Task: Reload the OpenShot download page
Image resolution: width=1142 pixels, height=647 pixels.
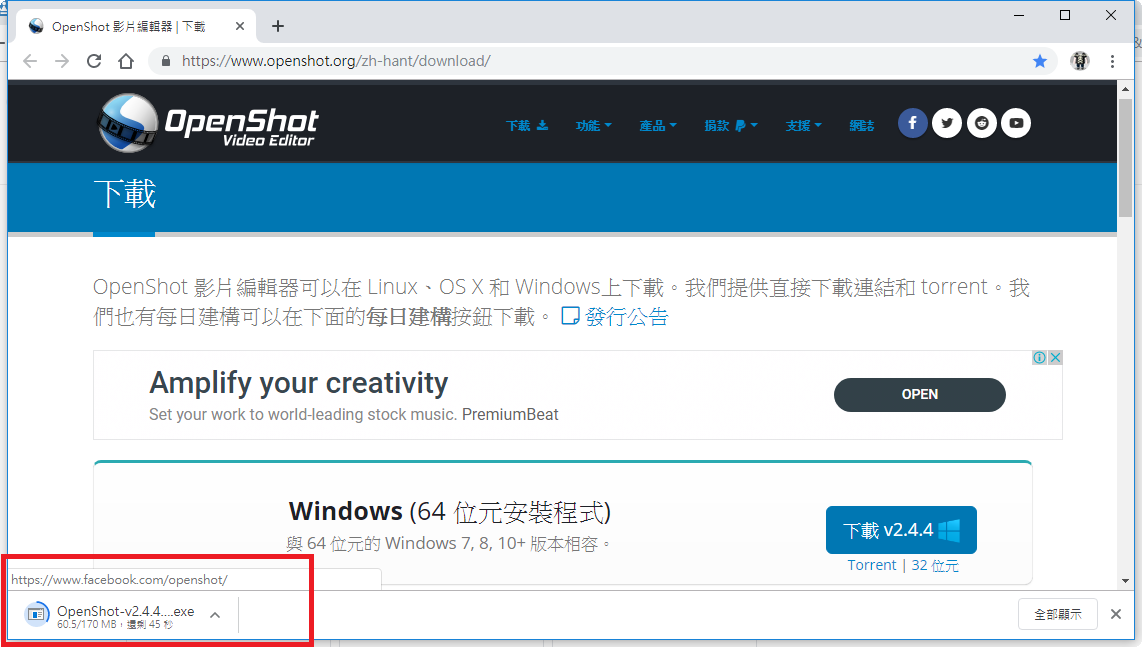Action: point(94,61)
